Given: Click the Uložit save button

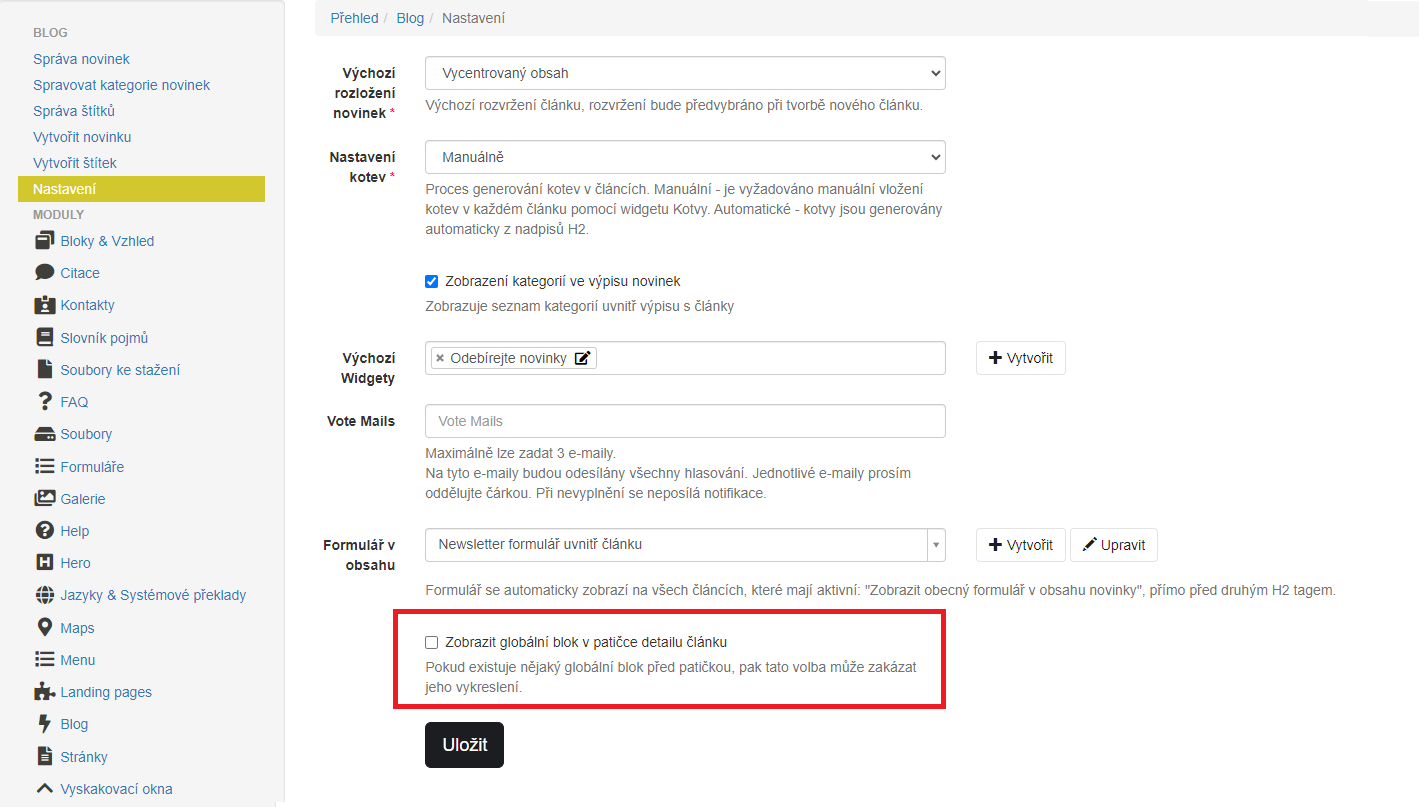Looking at the screenshot, I should pos(464,745).
